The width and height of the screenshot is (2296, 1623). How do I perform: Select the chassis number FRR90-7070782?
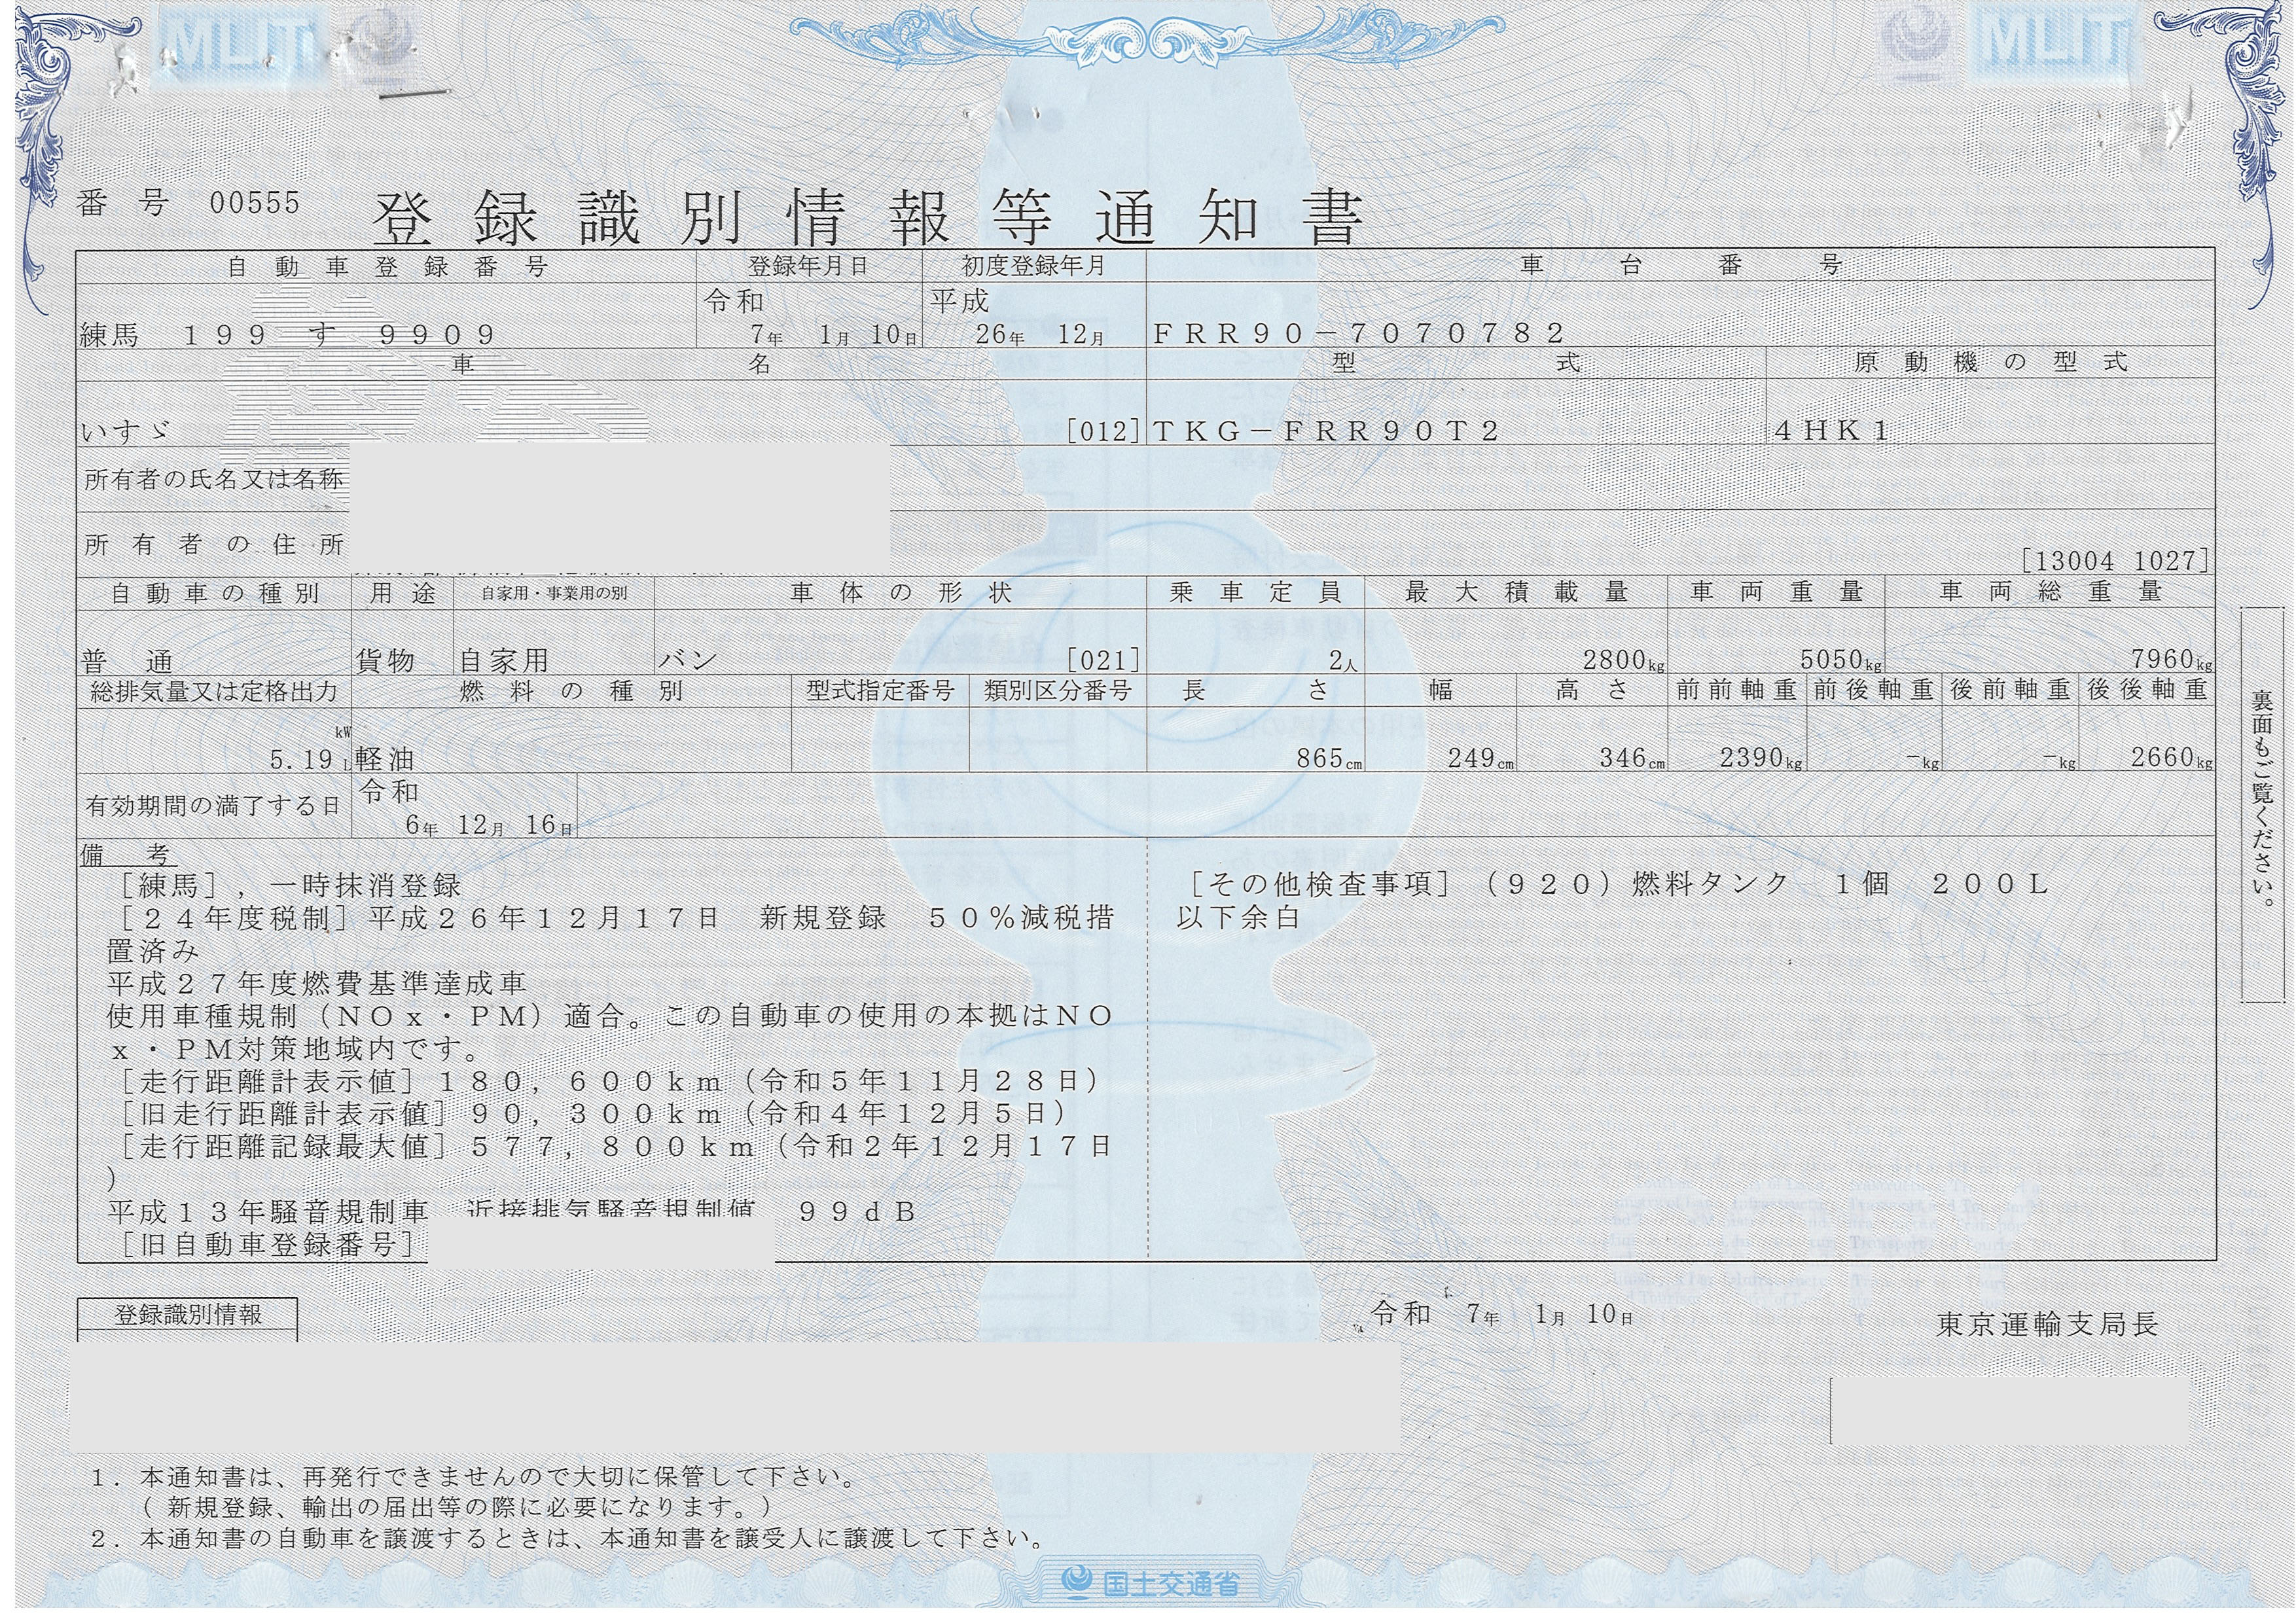[1359, 333]
